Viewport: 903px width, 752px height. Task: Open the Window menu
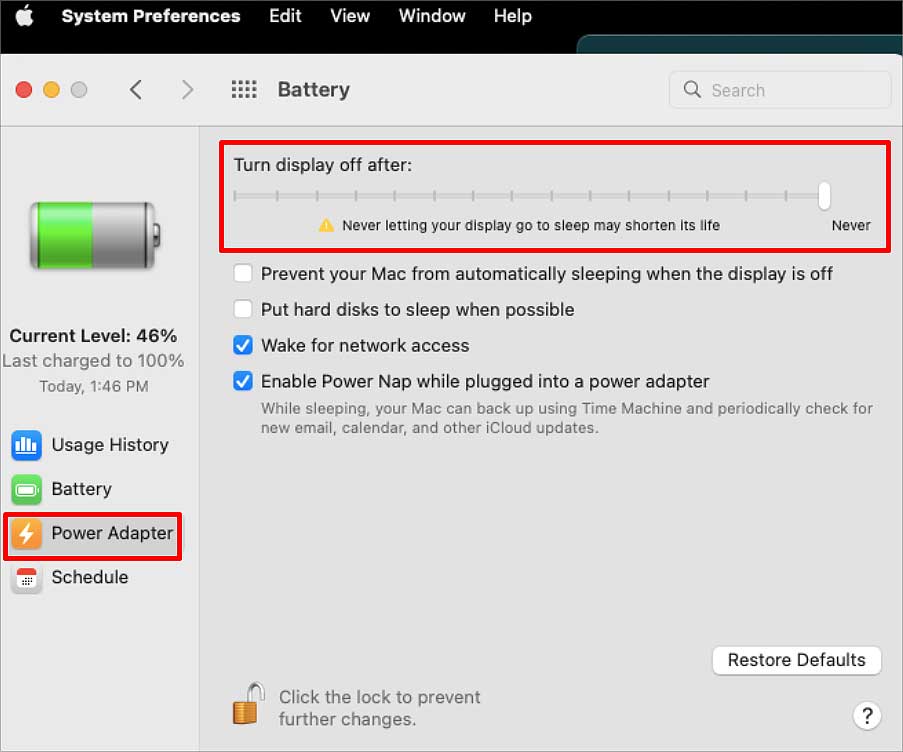click(x=432, y=16)
